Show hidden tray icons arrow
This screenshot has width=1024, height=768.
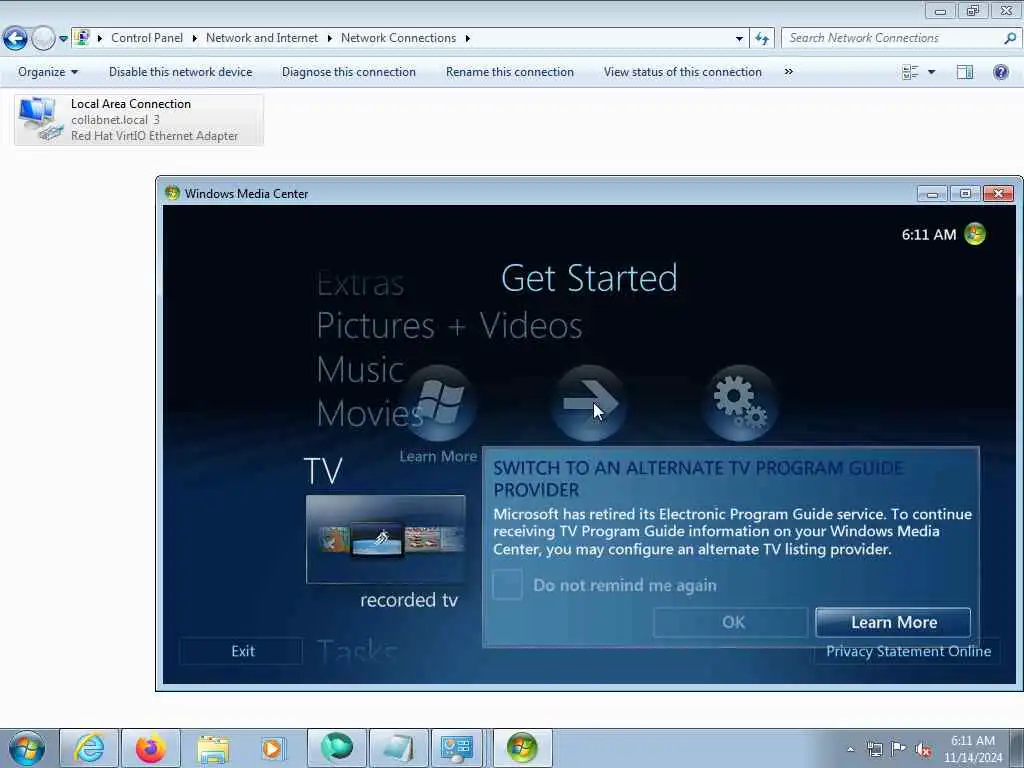click(850, 749)
